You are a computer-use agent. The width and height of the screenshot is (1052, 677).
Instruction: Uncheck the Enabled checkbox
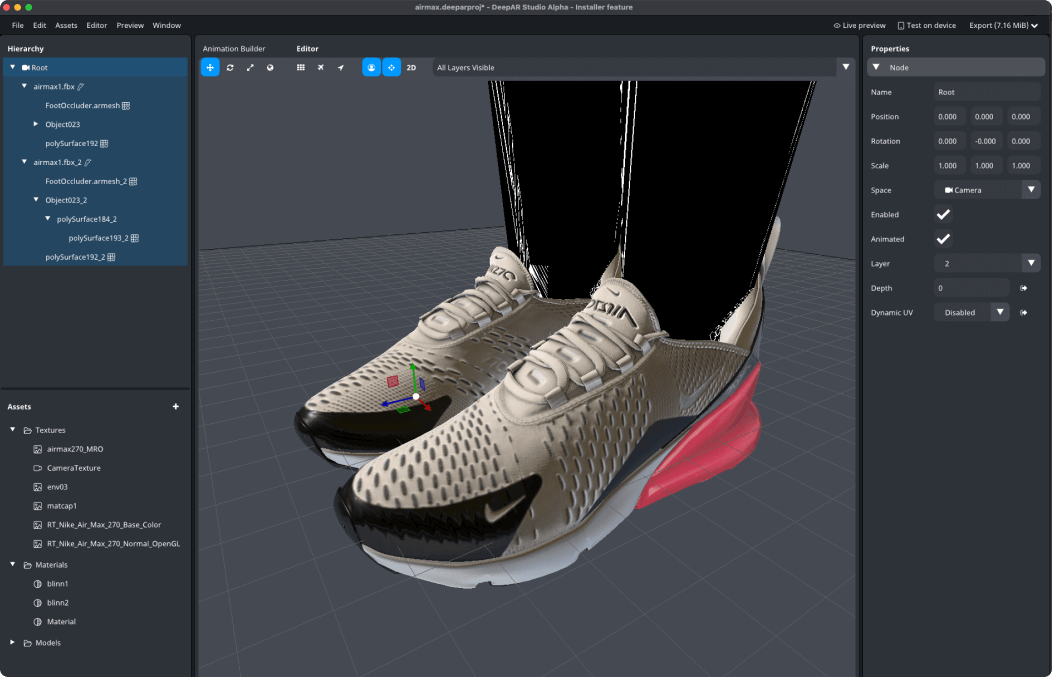pyautogui.click(x=943, y=214)
